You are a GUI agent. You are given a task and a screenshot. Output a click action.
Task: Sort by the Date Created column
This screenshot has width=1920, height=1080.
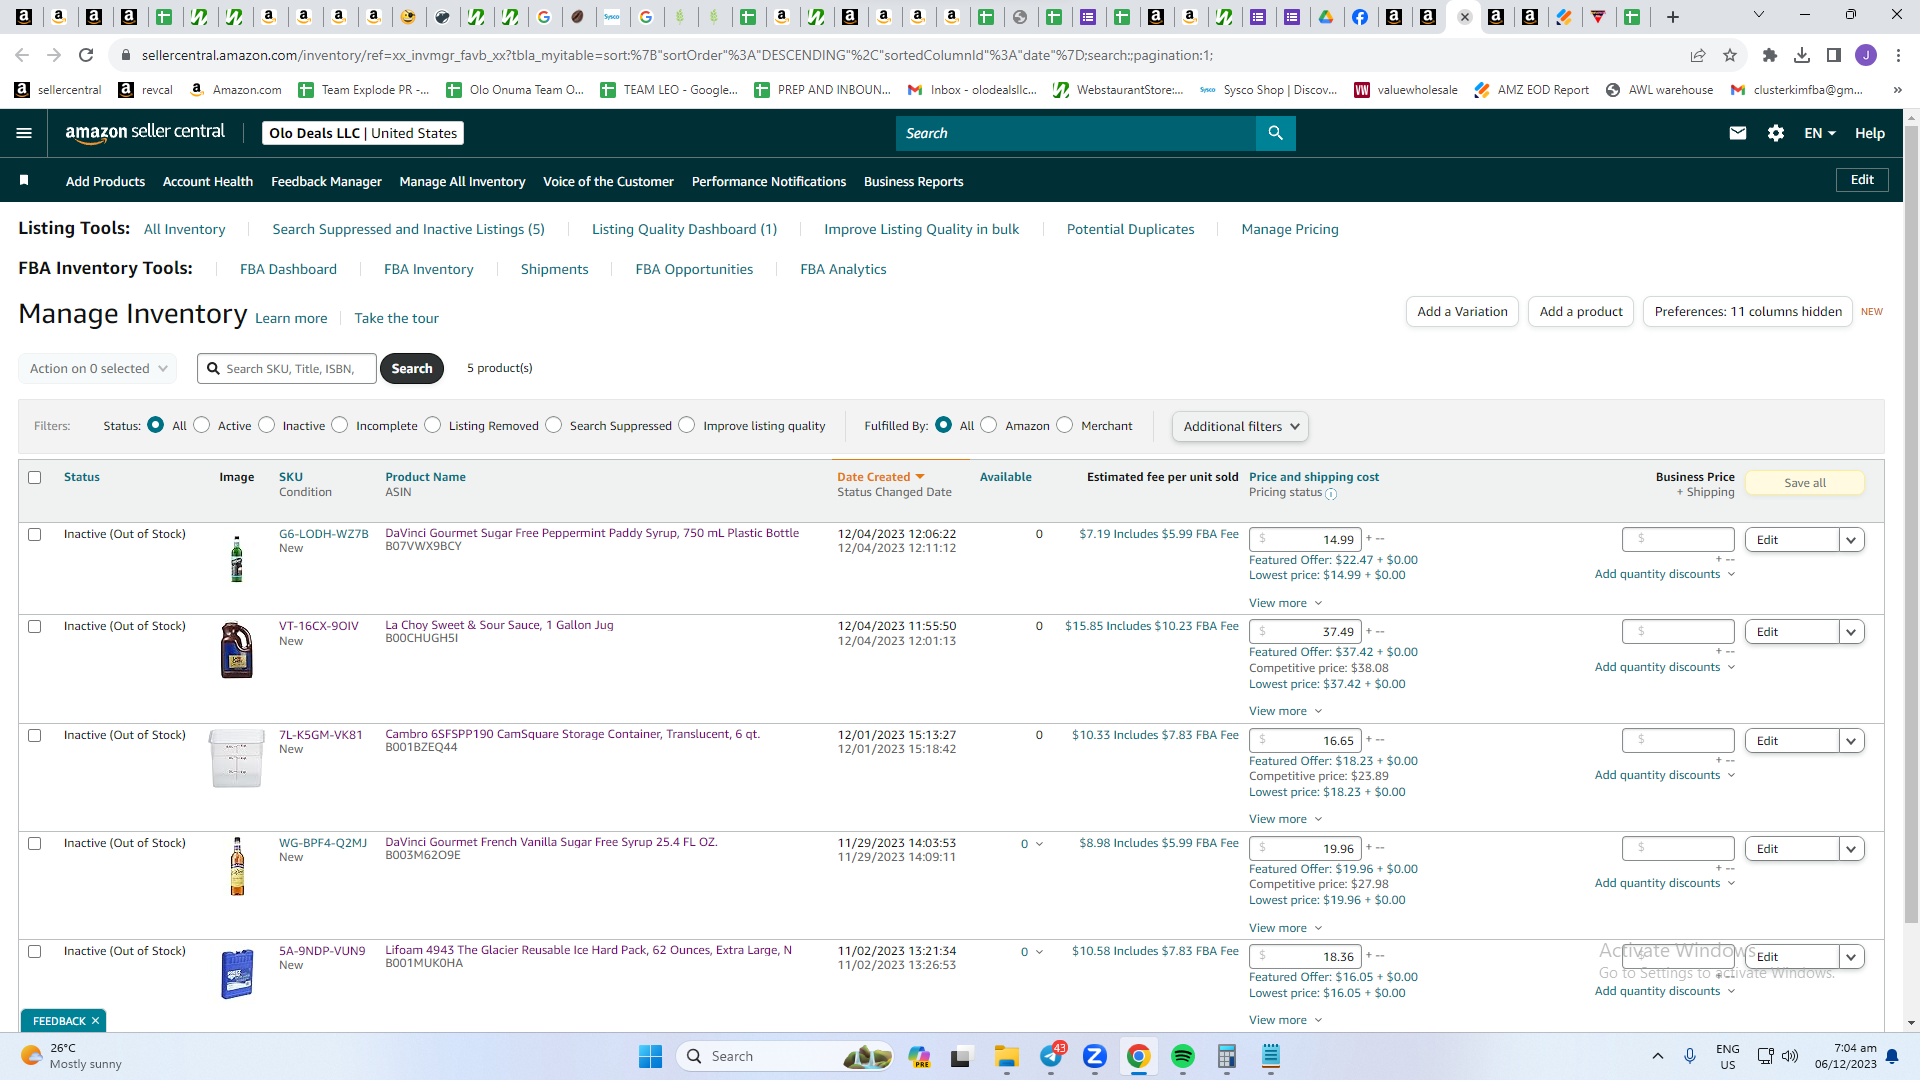click(880, 477)
